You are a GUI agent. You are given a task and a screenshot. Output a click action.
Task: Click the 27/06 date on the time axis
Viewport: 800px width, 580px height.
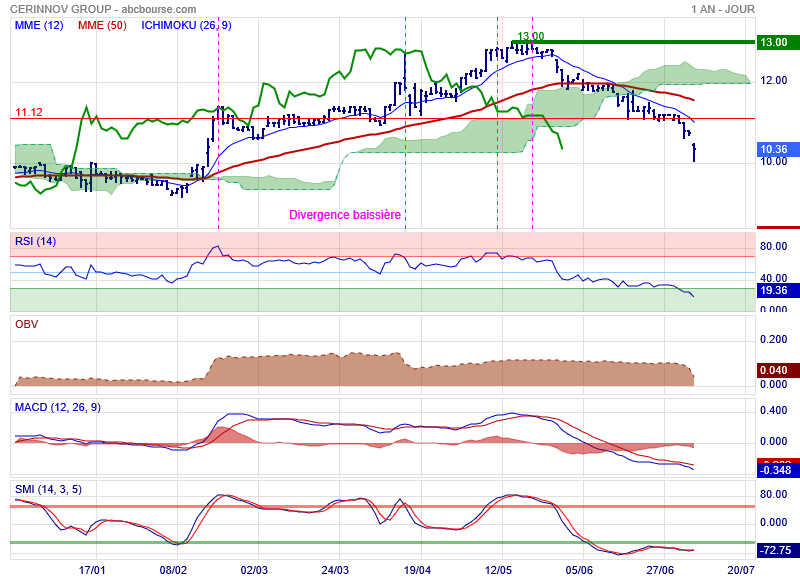(660, 570)
